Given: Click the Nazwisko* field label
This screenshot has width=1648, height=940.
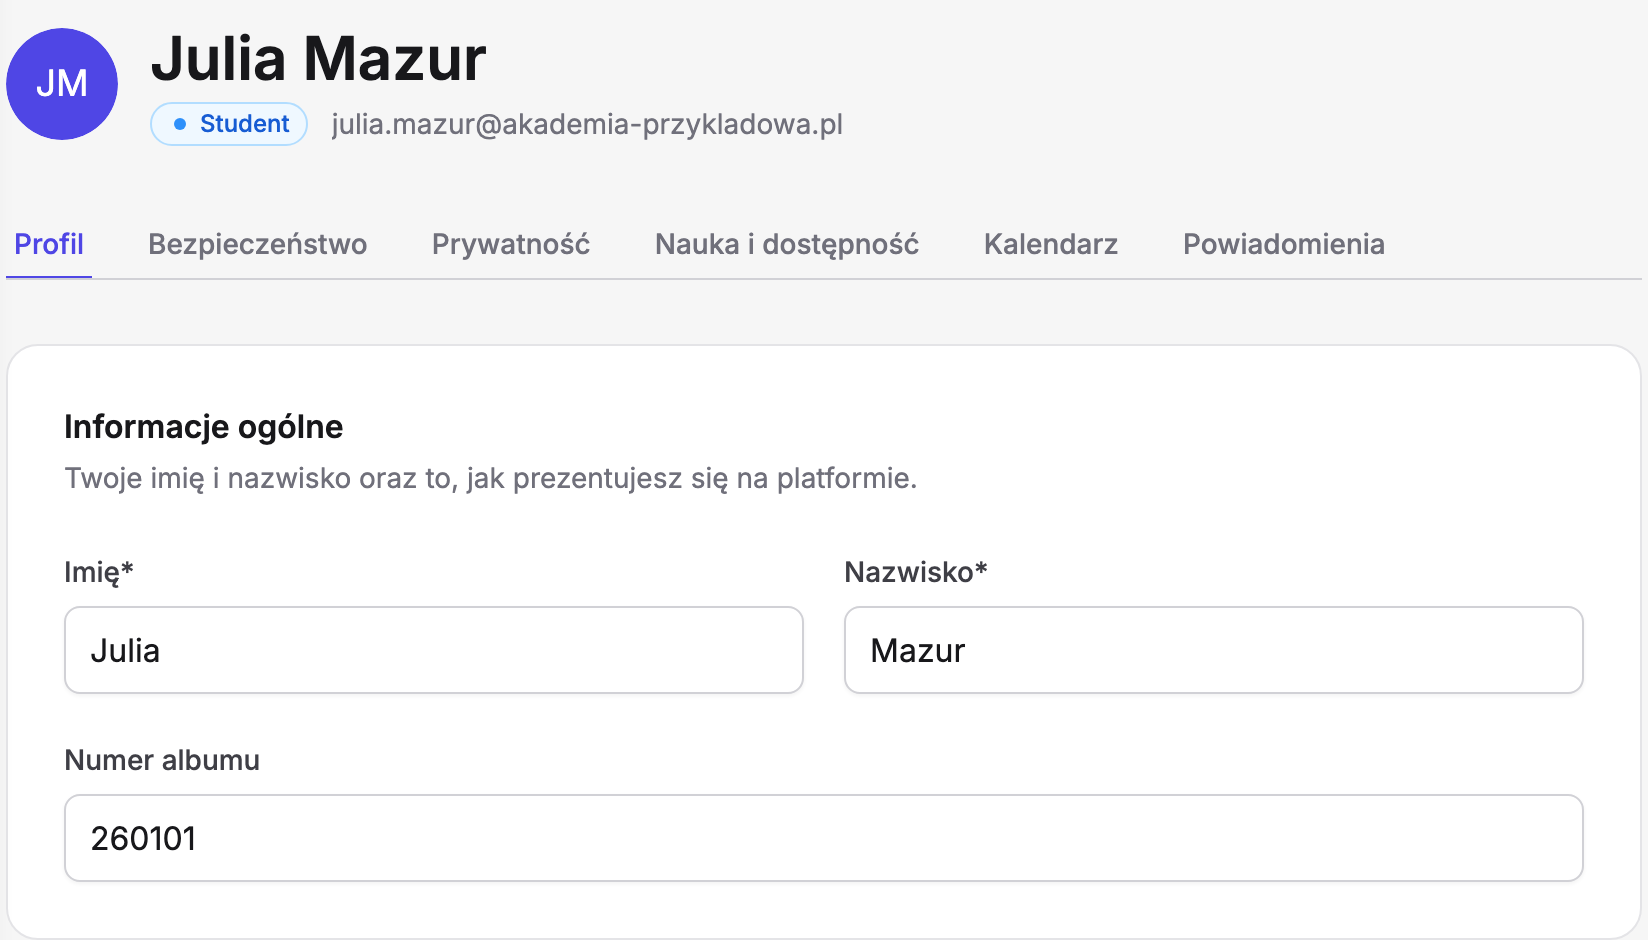Looking at the screenshot, I should pos(916,572).
